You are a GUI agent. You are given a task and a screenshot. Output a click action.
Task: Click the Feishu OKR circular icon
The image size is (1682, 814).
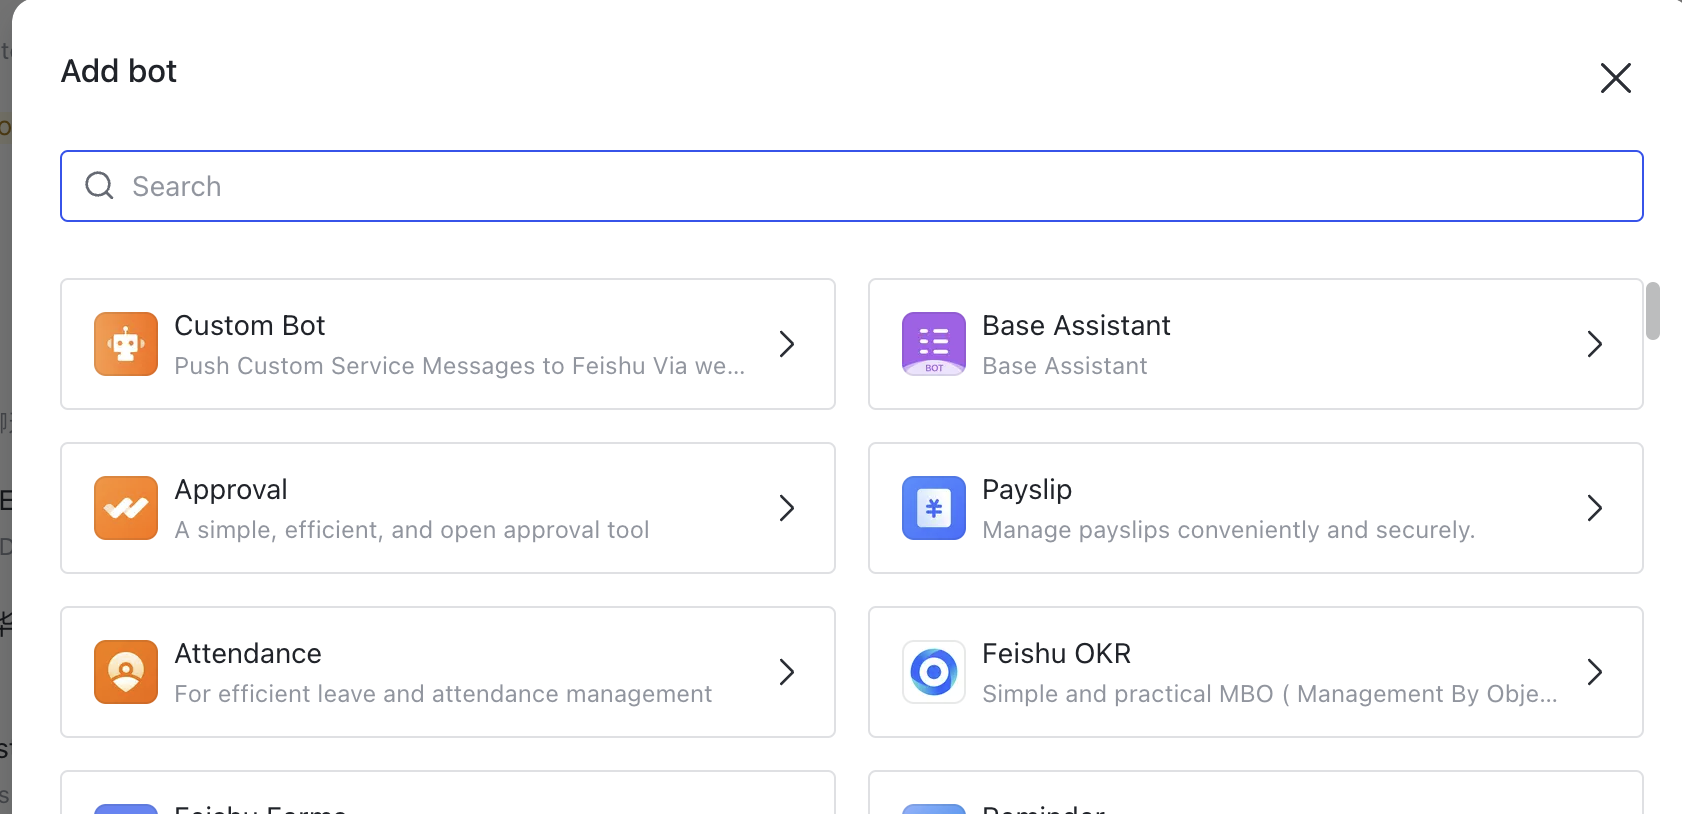pos(934,672)
